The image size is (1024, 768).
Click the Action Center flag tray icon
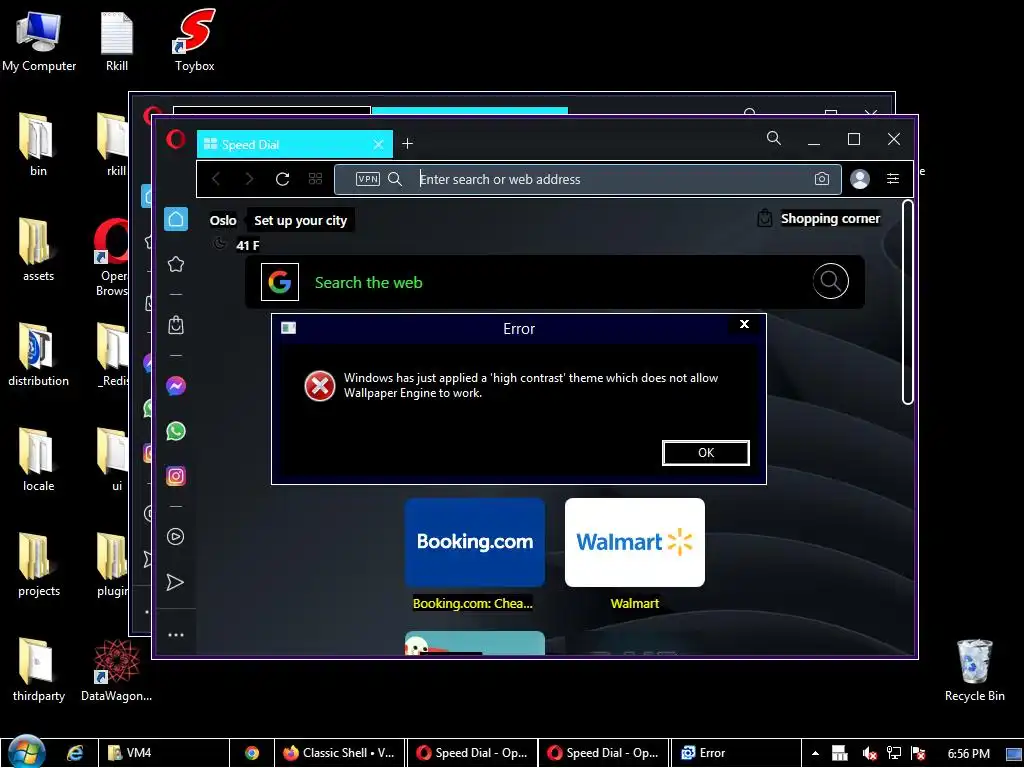point(918,754)
